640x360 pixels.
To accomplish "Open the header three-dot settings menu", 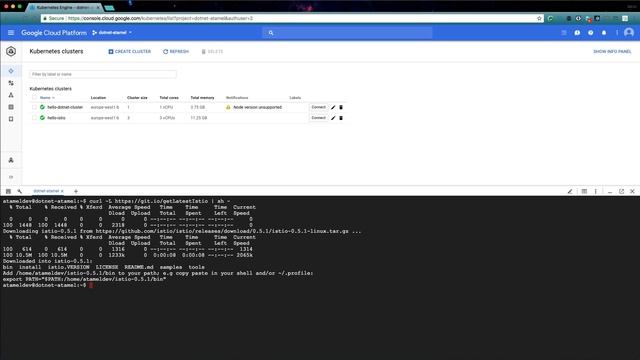I will click(617, 33).
